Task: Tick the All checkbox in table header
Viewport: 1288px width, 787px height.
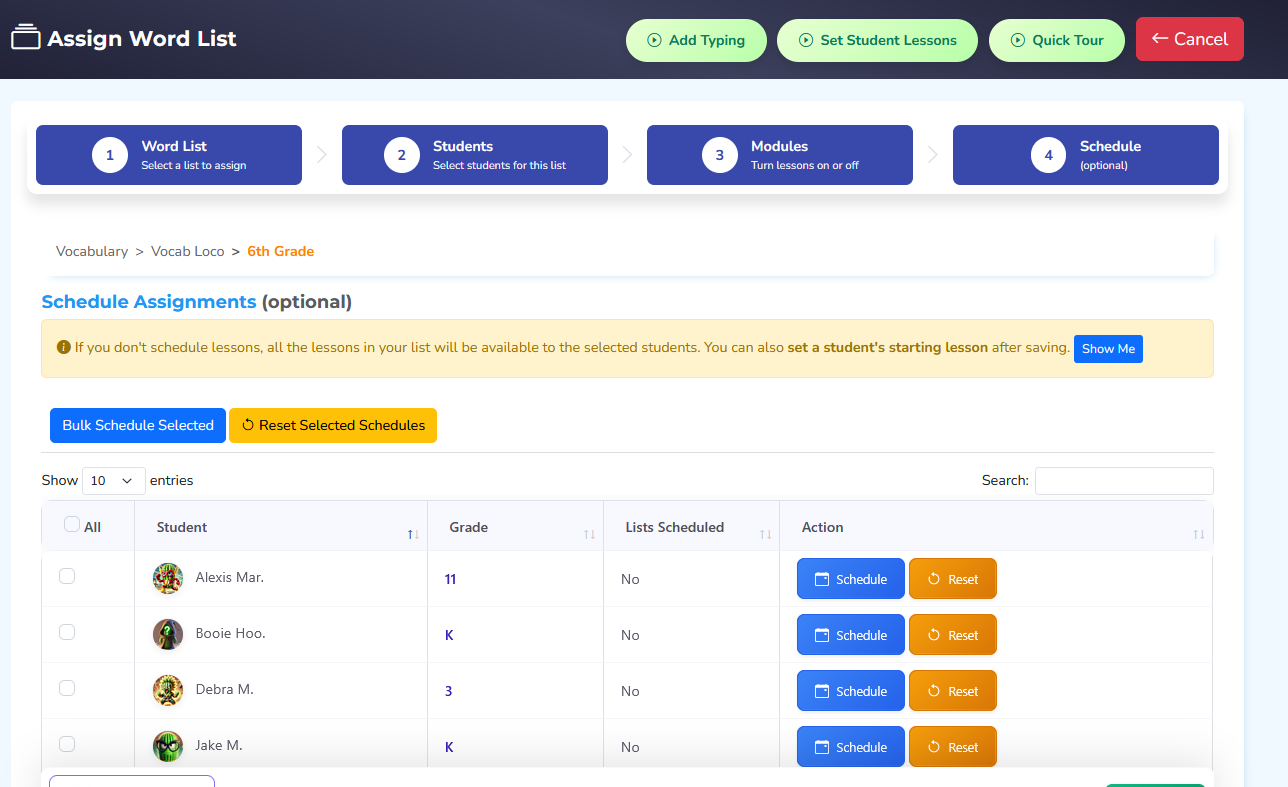Action: [72, 524]
